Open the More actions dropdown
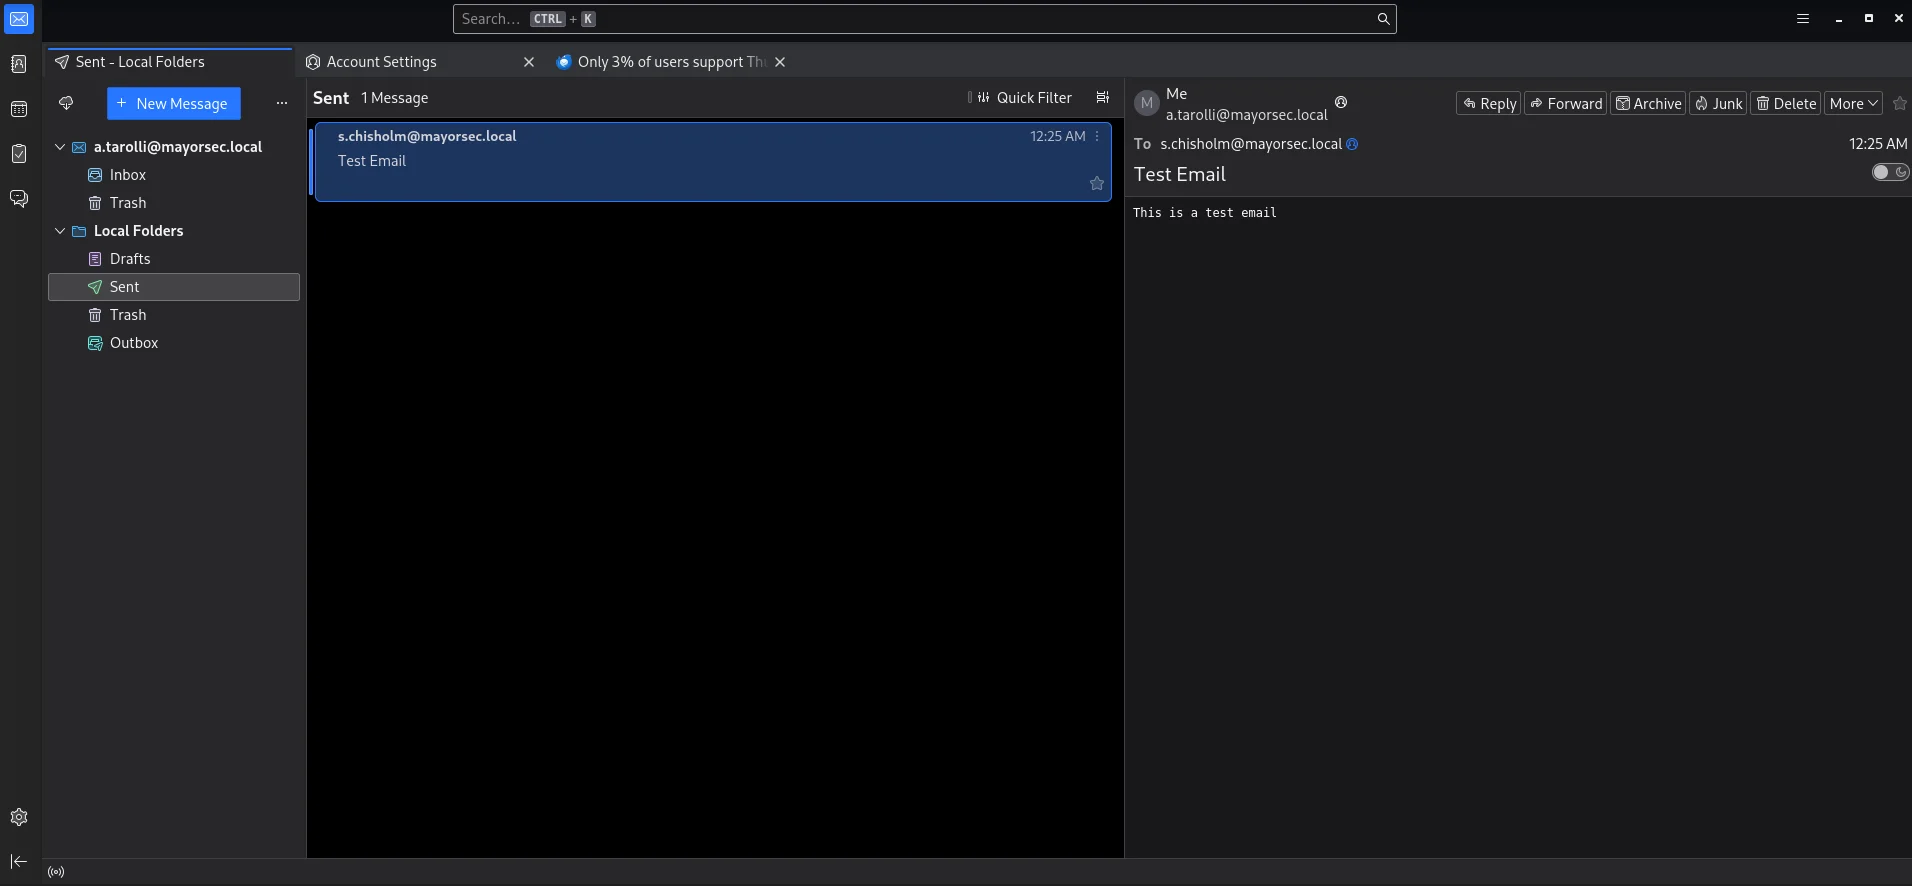This screenshot has width=1912, height=886. (x=1853, y=104)
